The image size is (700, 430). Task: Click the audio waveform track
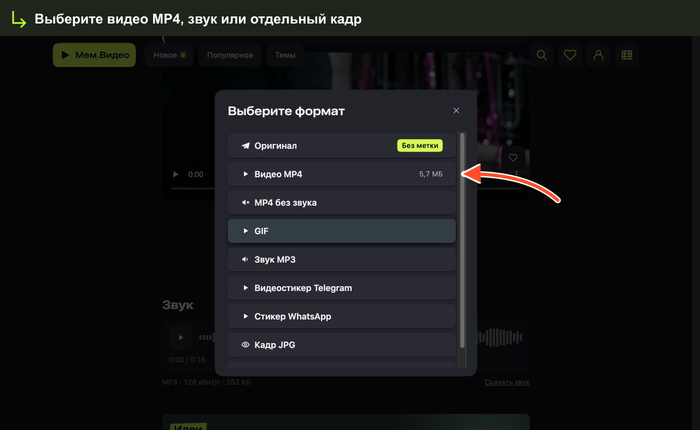tap(360, 337)
